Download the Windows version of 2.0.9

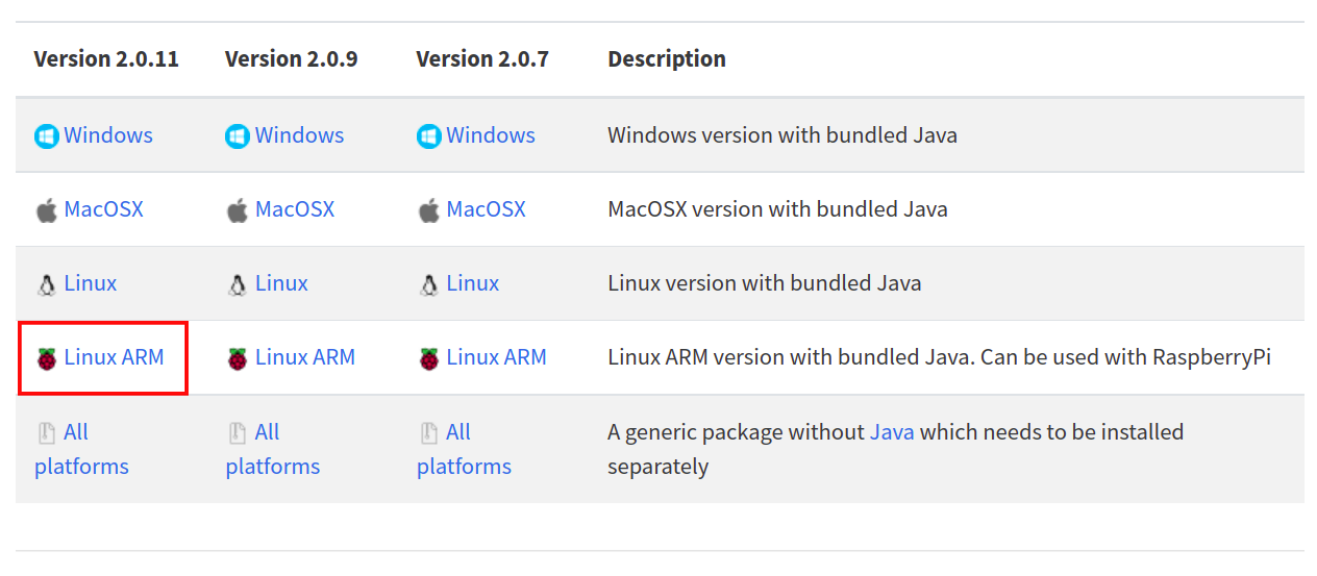299,135
